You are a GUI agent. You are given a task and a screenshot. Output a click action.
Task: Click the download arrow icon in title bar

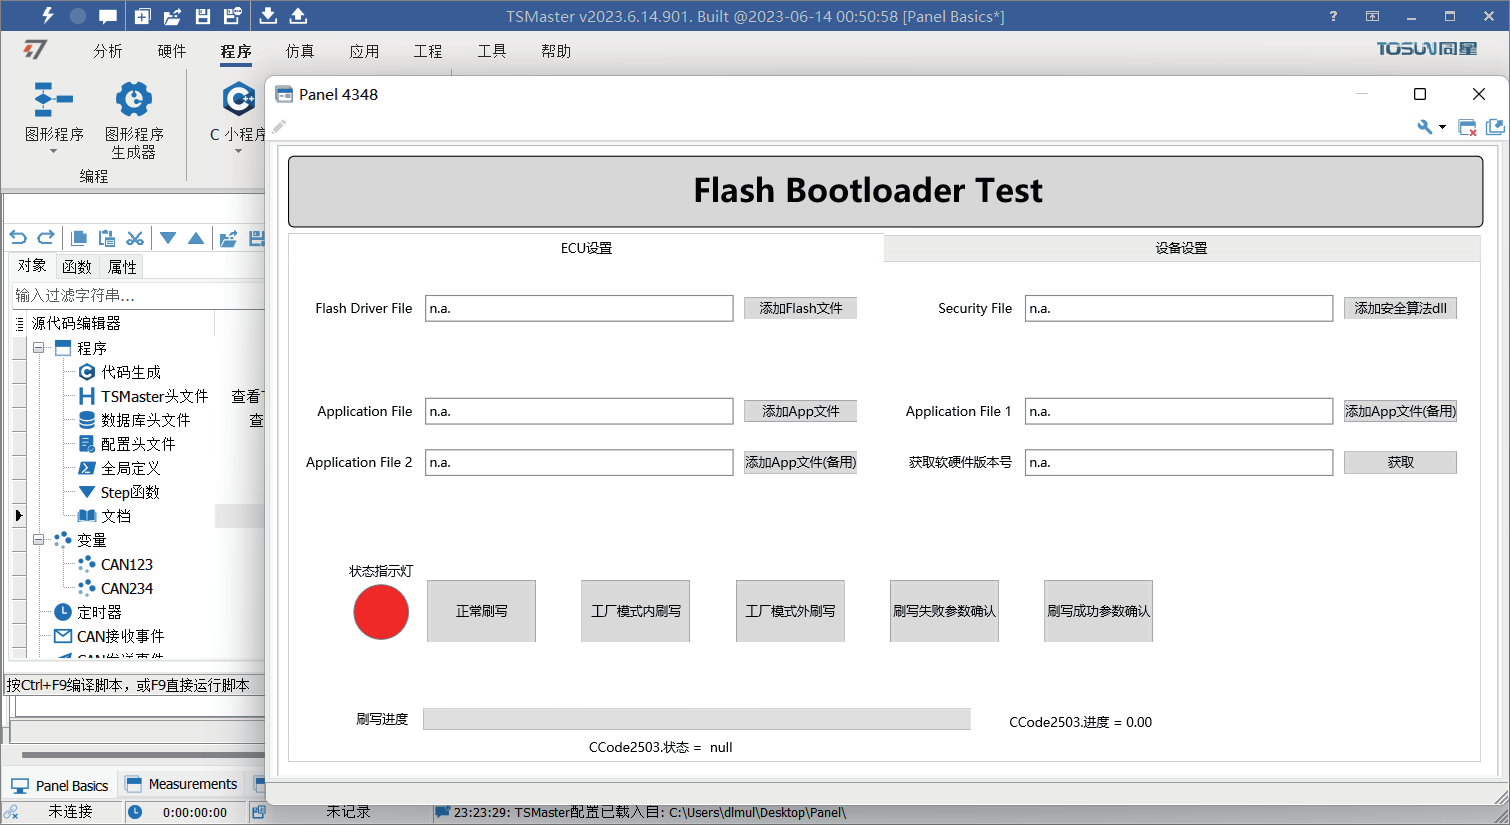pyautogui.click(x=268, y=15)
